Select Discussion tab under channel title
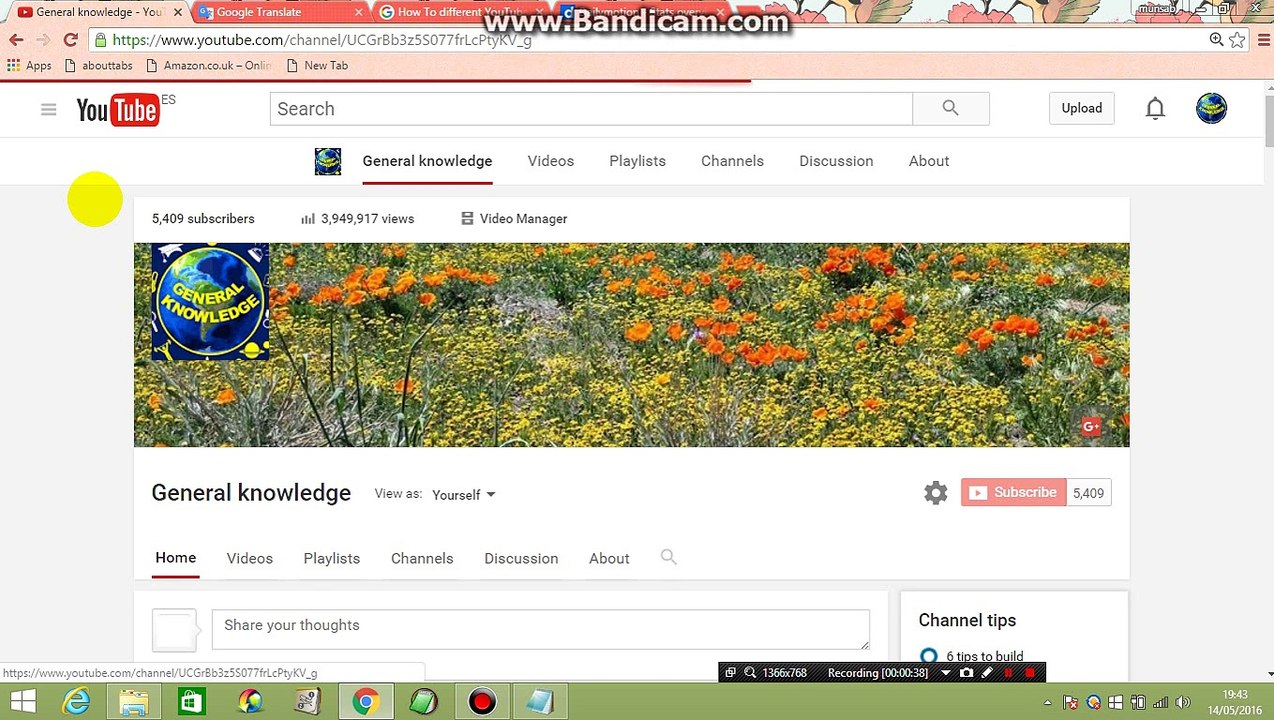This screenshot has height=720, width=1274. pyautogui.click(x=521, y=559)
